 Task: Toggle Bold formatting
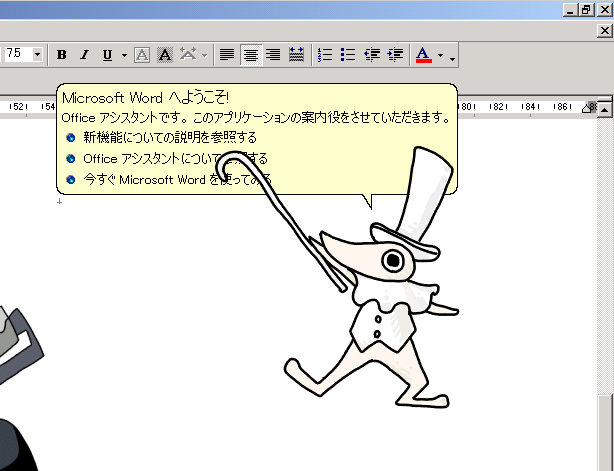[61, 55]
